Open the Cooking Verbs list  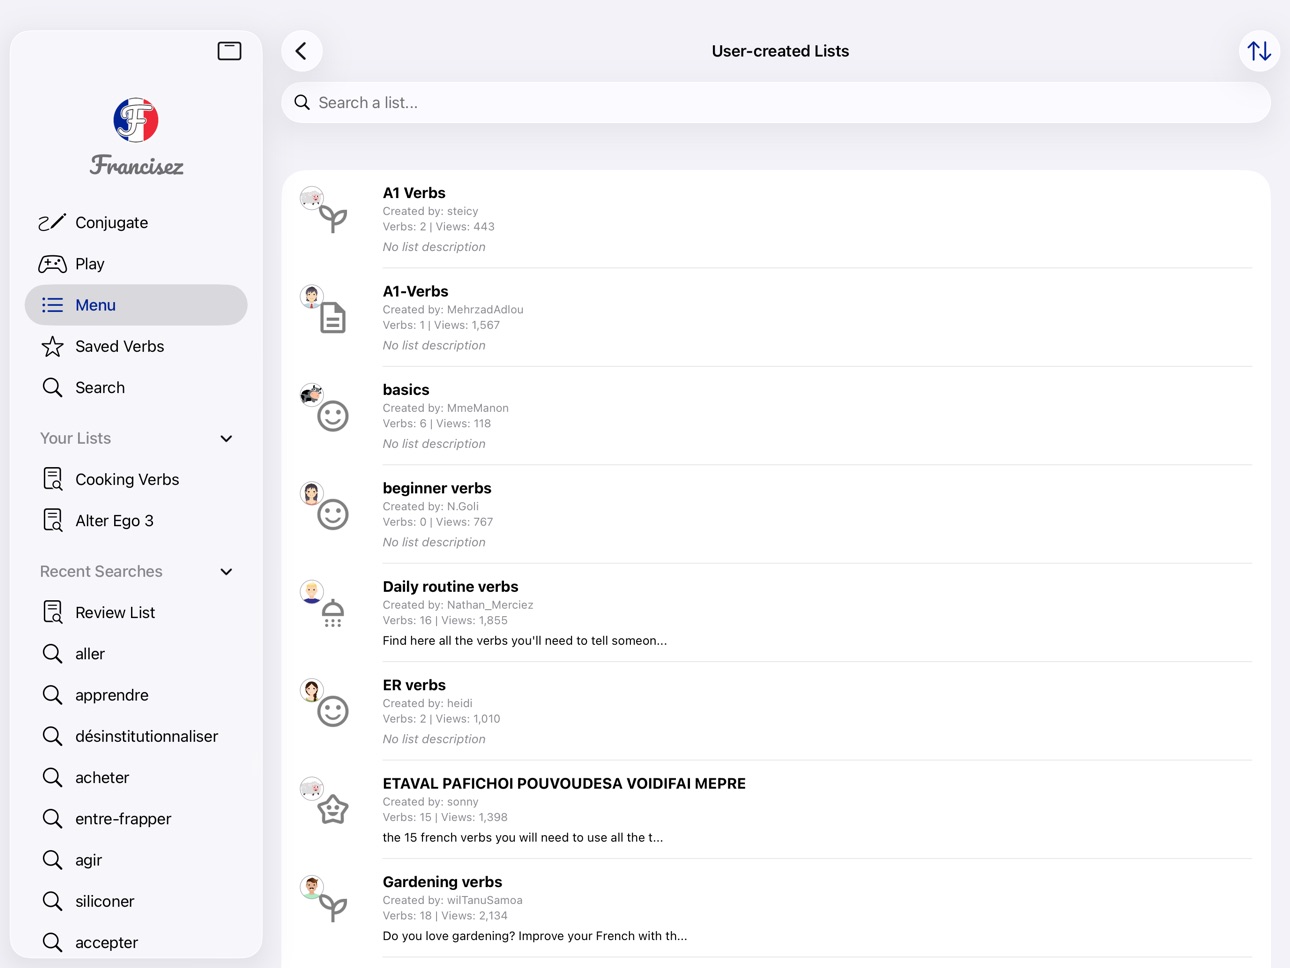click(136, 479)
